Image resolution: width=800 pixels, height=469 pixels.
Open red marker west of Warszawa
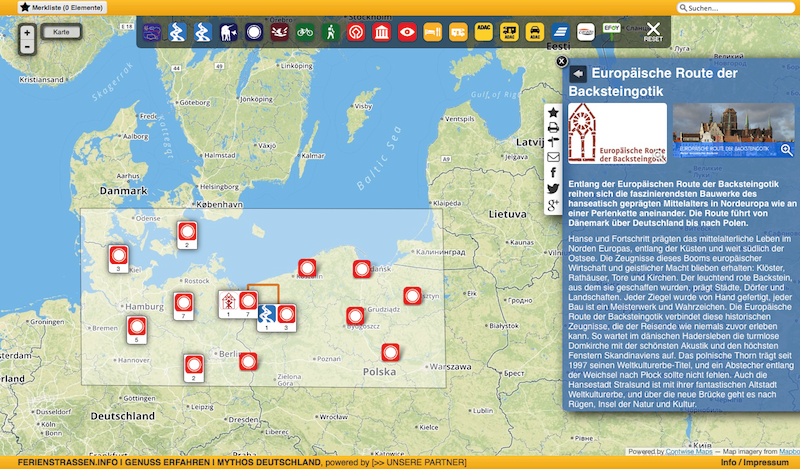coord(390,352)
